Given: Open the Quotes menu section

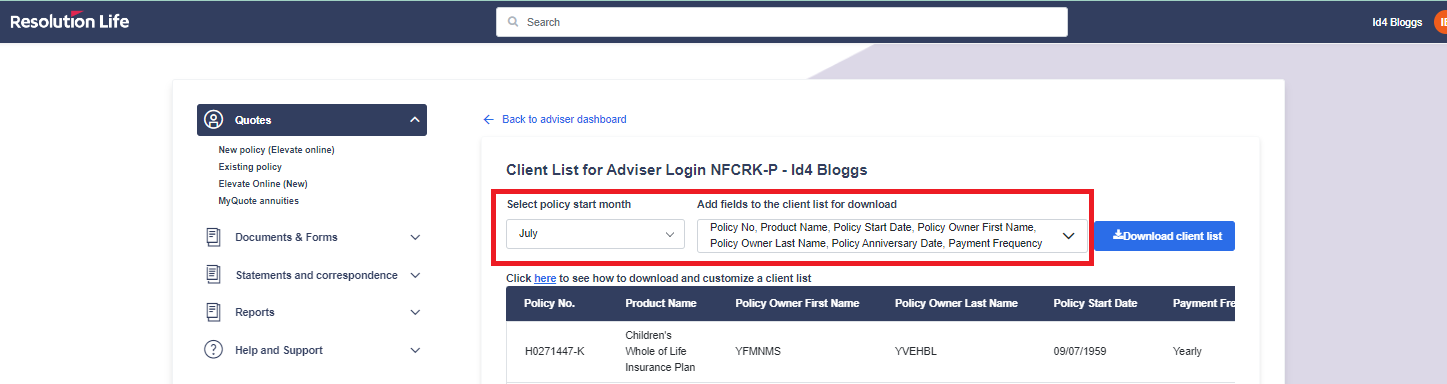Looking at the screenshot, I should (x=312, y=120).
